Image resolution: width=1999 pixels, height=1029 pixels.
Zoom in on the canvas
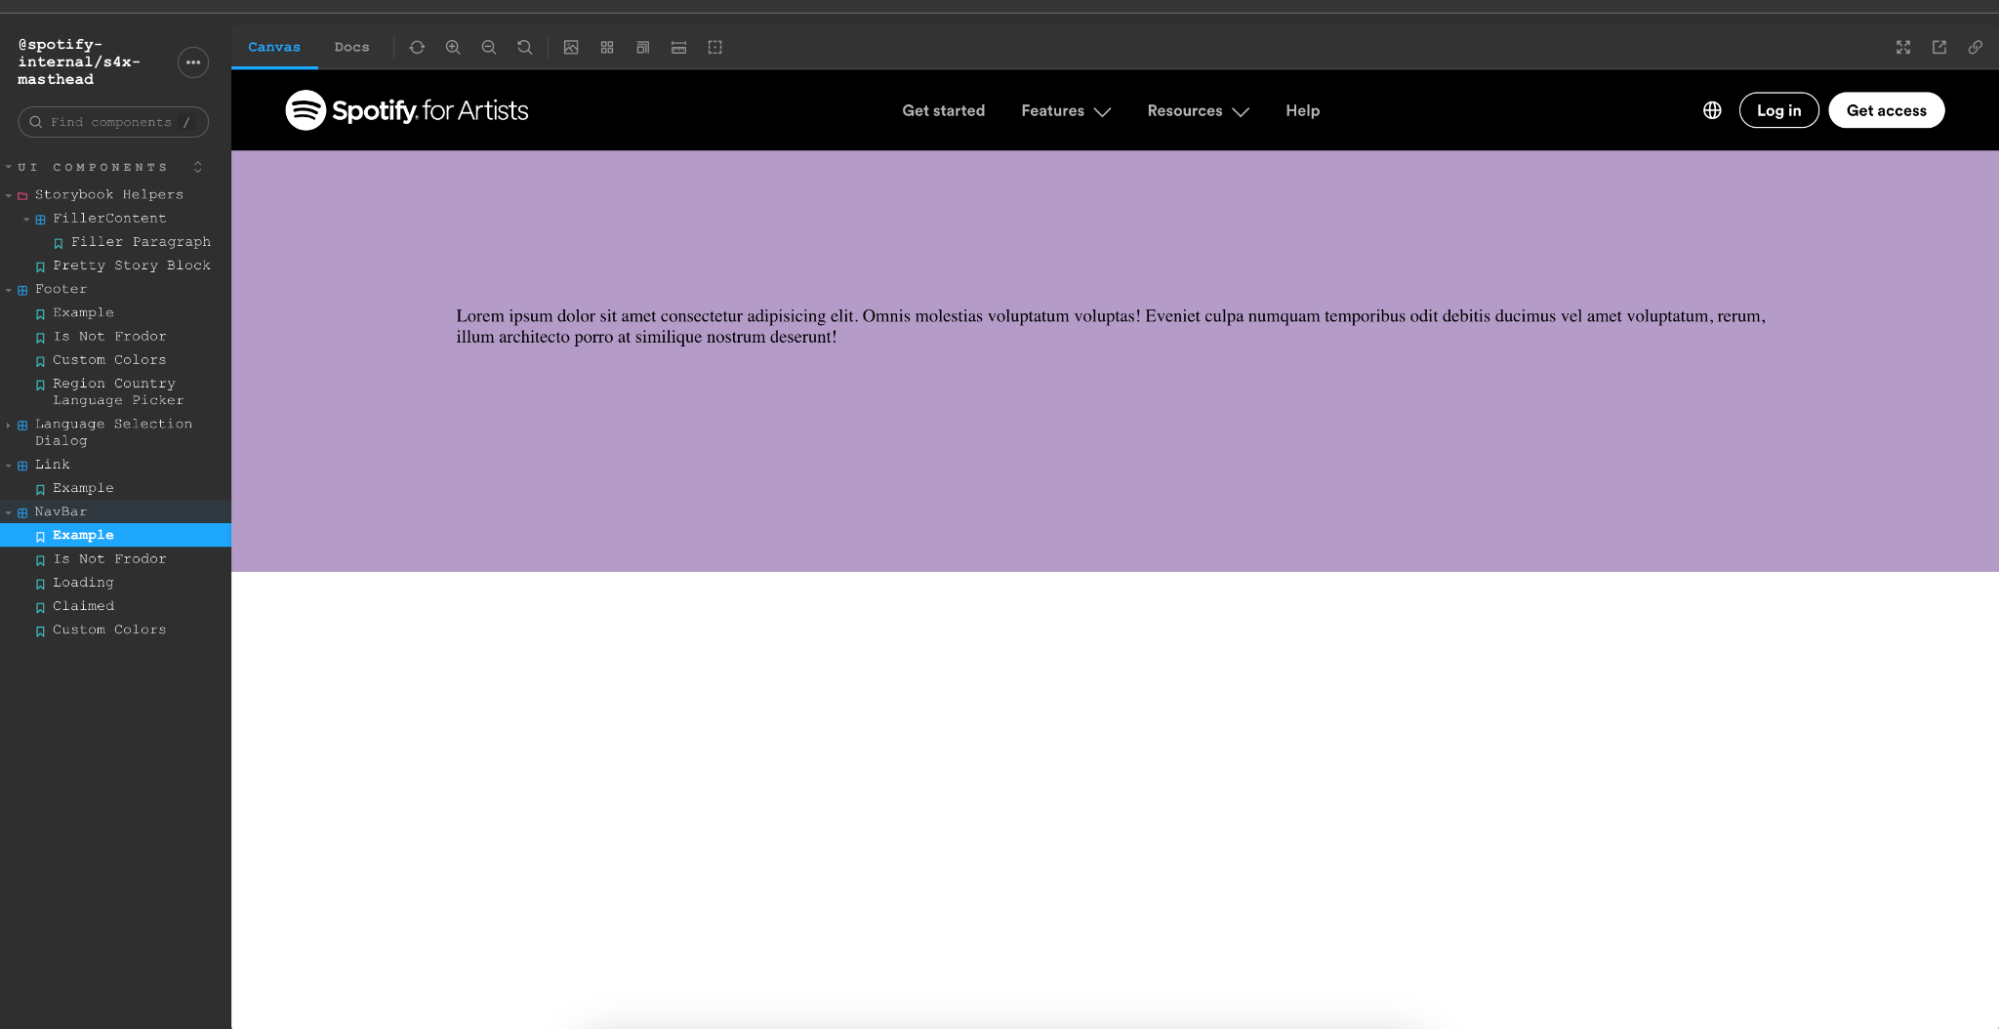pyautogui.click(x=453, y=47)
